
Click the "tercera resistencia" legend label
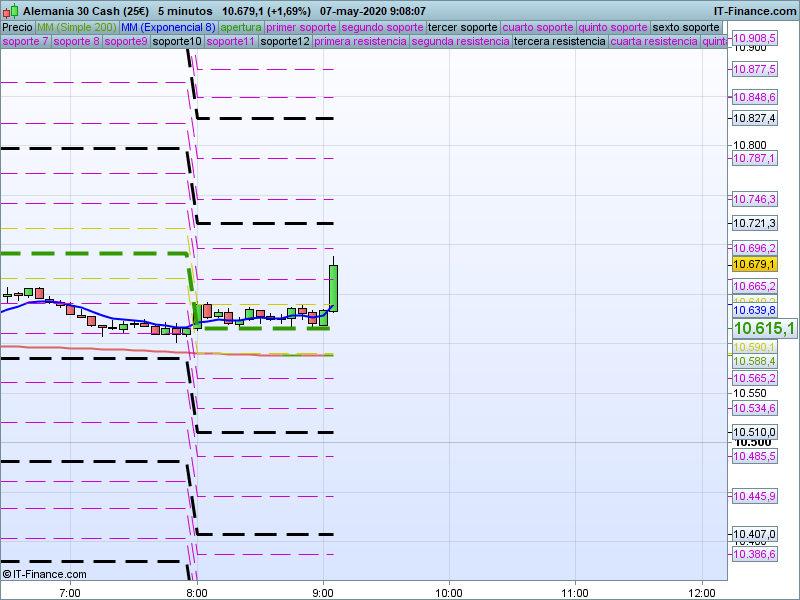coord(559,42)
